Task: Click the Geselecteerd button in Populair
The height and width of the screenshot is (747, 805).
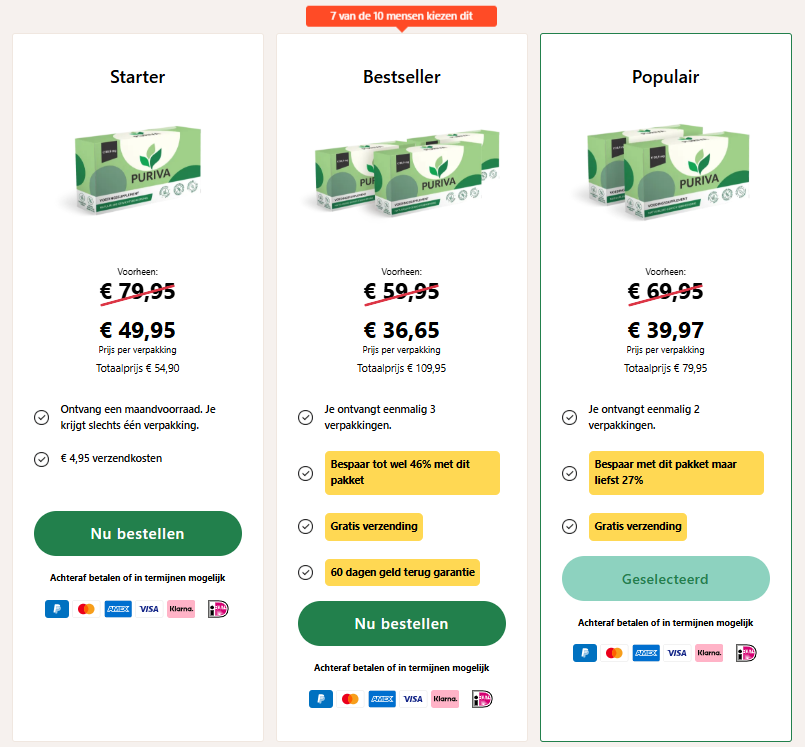Action: click(x=665, y=579)
